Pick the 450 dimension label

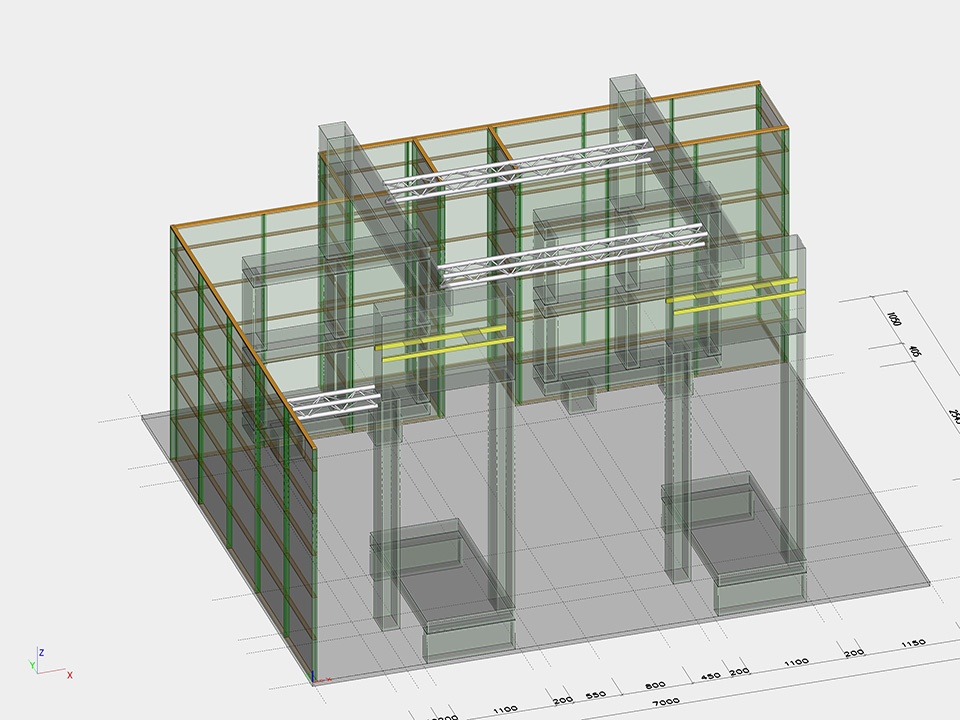tap(711, 677)
